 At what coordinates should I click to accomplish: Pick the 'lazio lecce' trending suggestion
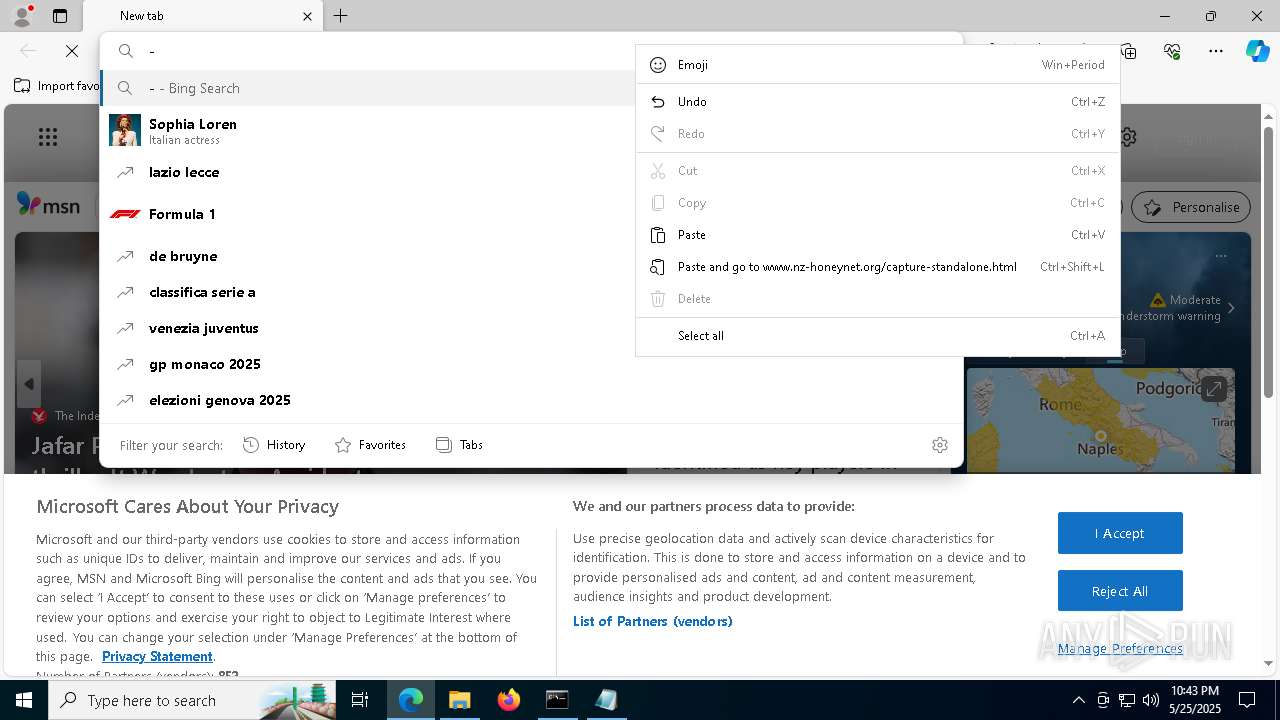367,172
